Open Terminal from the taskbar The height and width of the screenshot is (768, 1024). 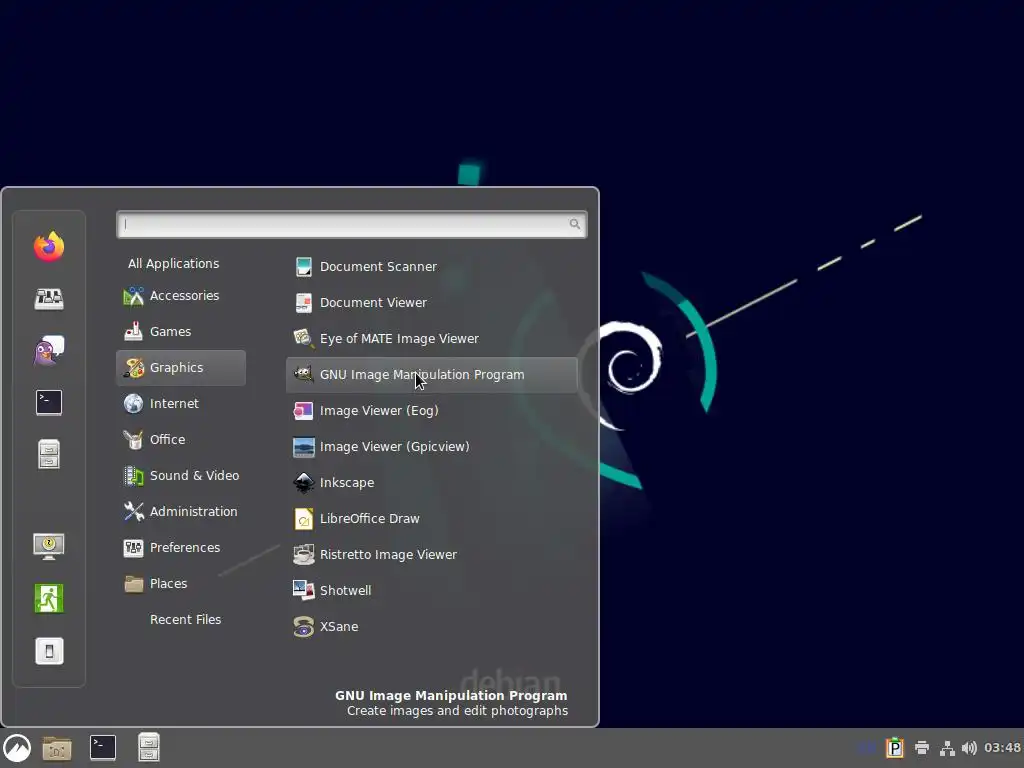click(103, 748)
